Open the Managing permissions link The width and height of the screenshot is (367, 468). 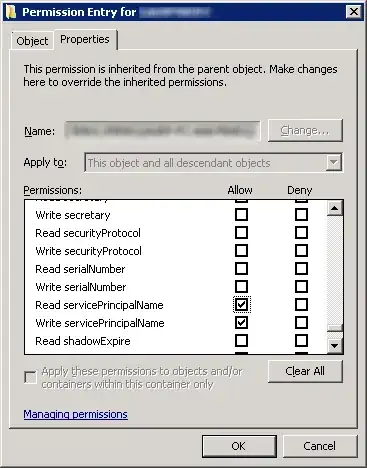pos(75,414)
